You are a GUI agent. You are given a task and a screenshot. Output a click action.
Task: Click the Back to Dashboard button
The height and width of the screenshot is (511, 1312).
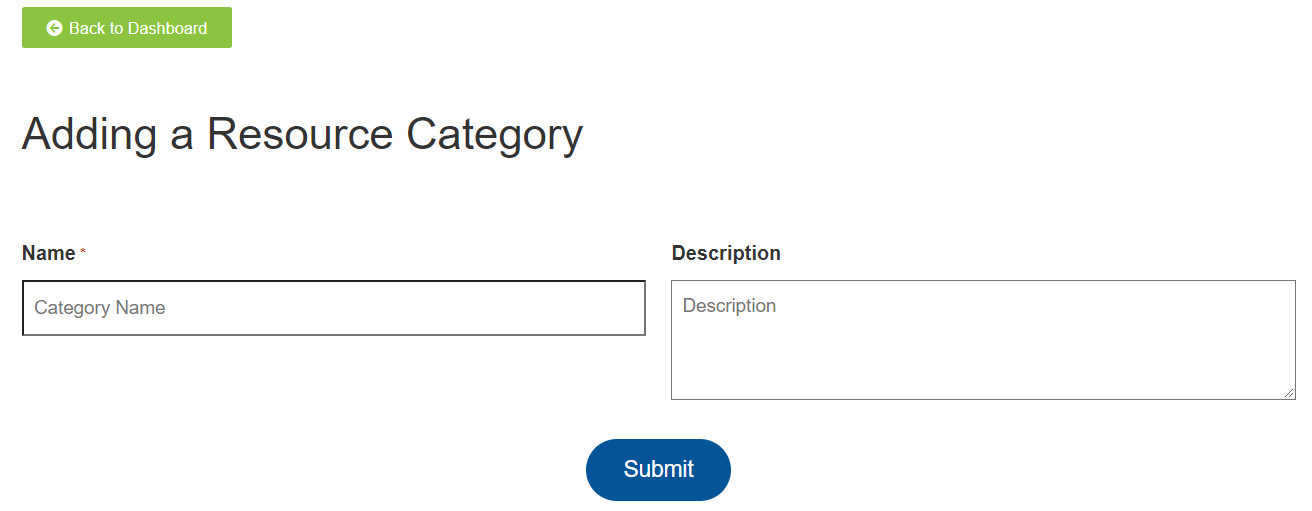(127, 28)
